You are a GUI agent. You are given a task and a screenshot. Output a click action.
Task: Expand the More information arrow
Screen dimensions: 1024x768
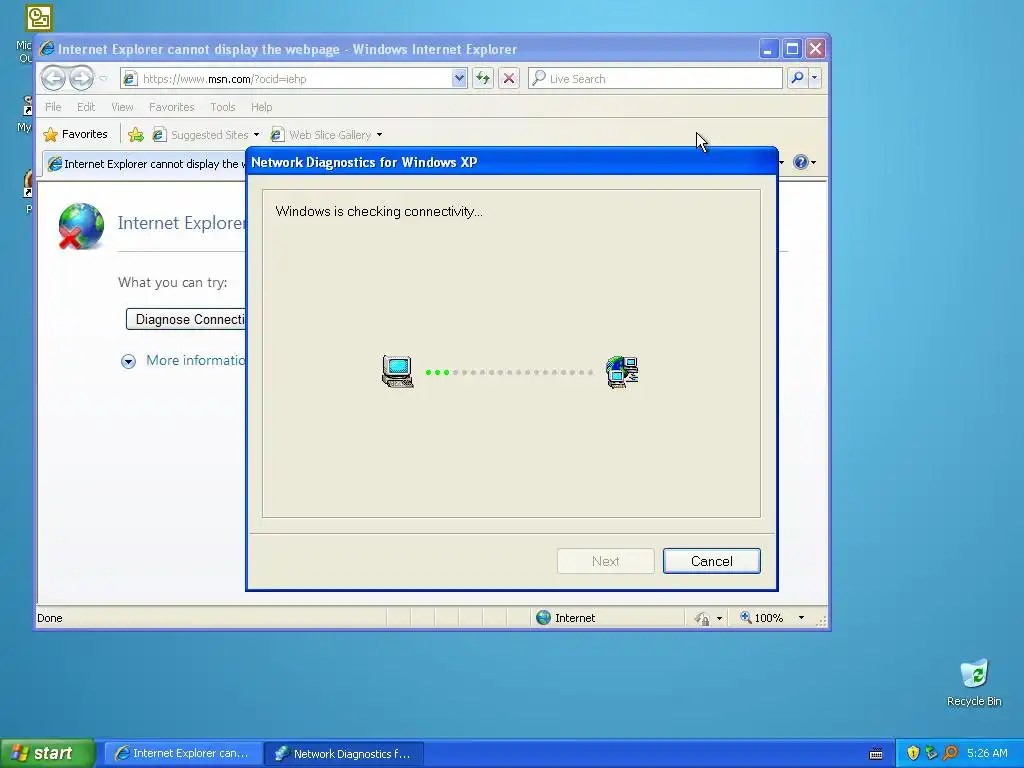point(128,361)
